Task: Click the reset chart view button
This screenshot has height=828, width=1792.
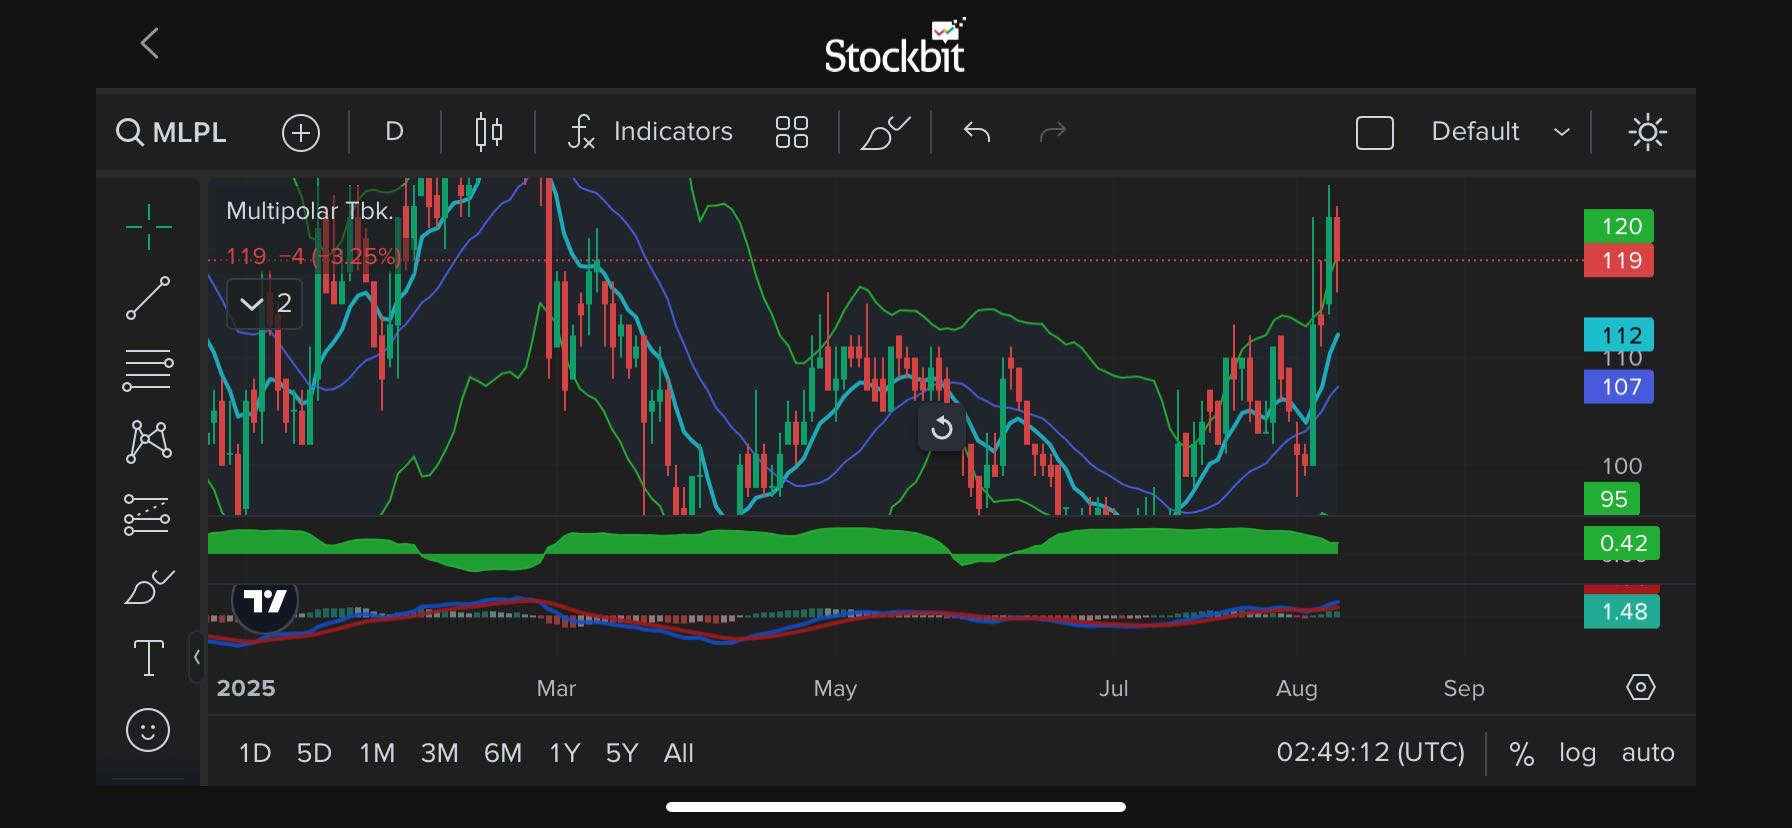Action: point(942,429)
